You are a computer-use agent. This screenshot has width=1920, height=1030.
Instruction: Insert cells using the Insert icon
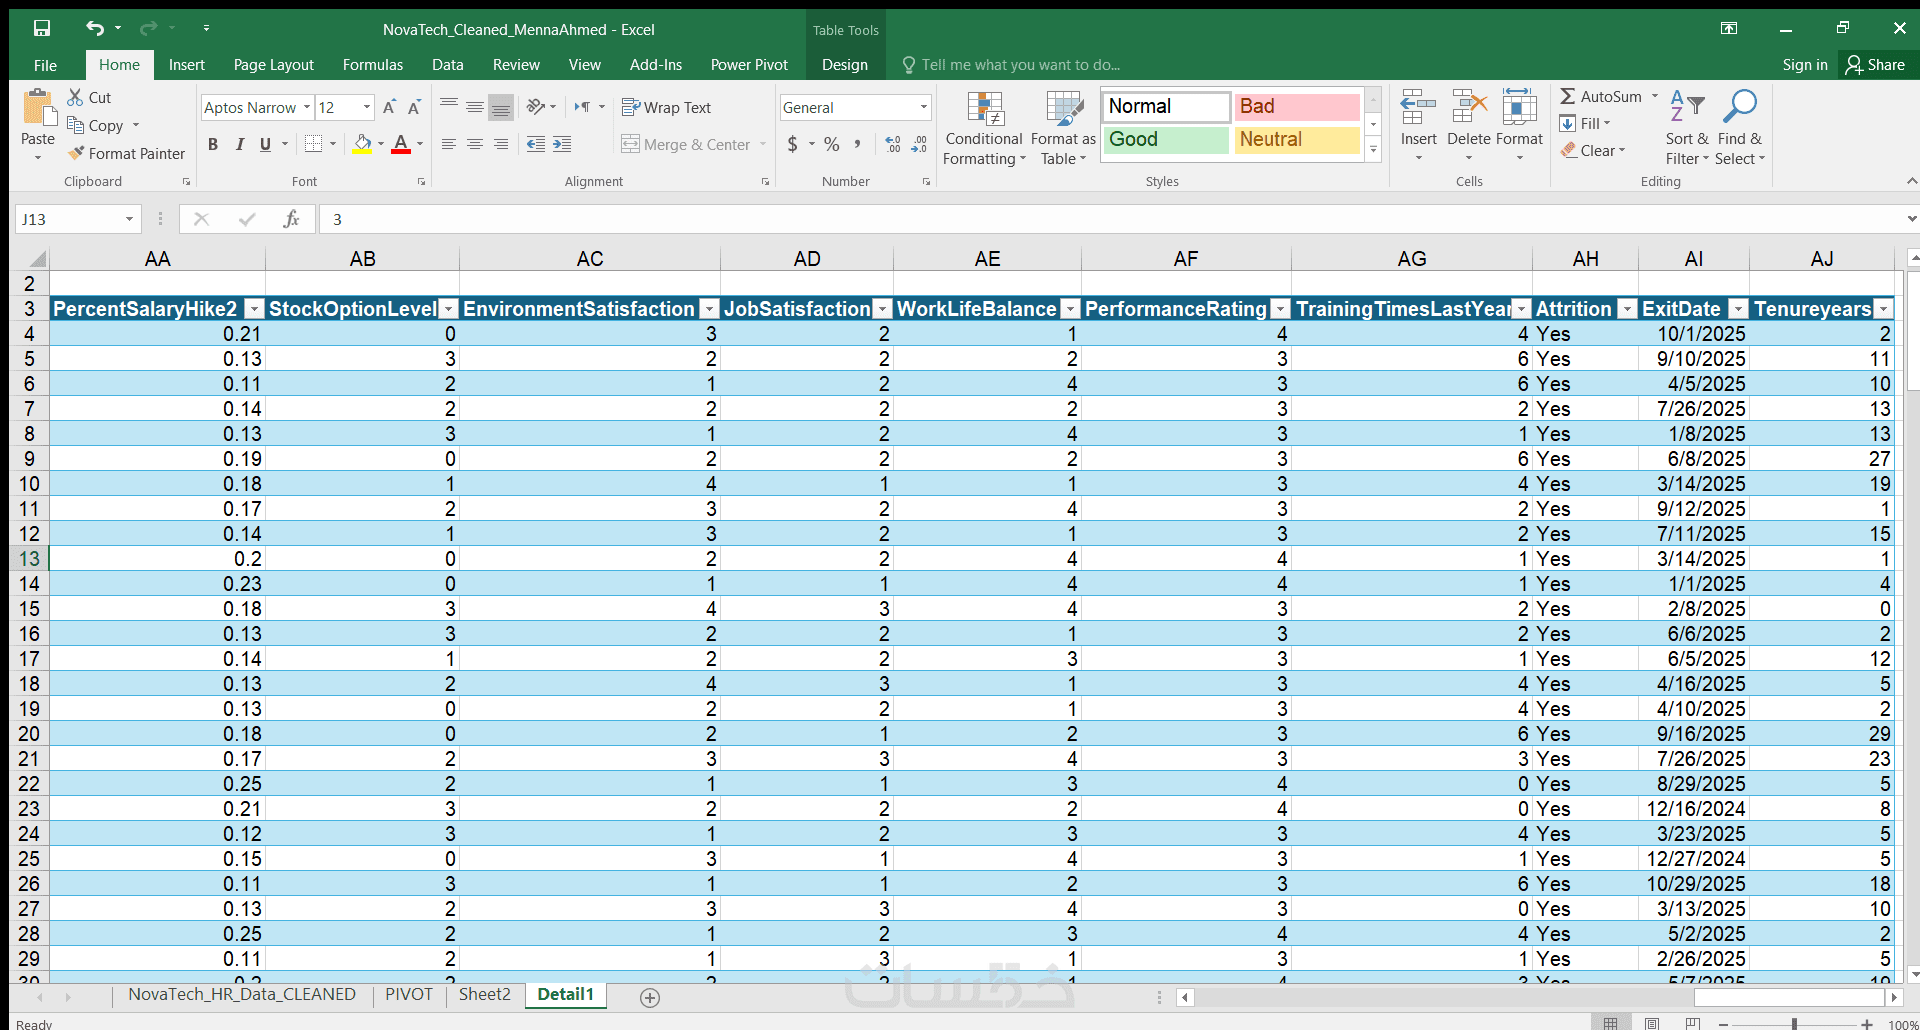point(1418,106)
